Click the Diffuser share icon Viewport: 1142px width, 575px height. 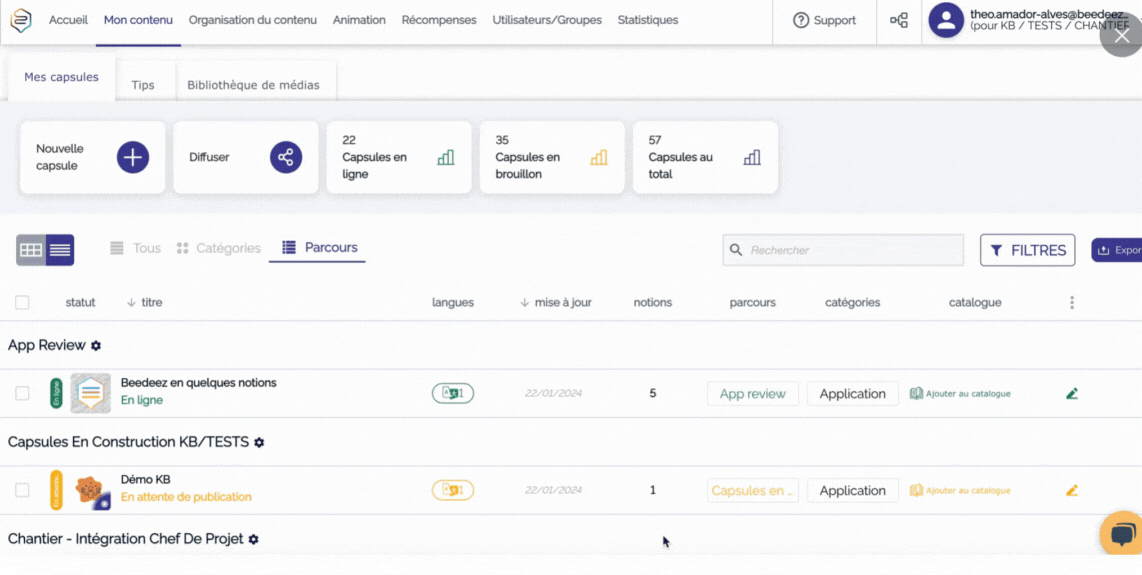(286, 157)
